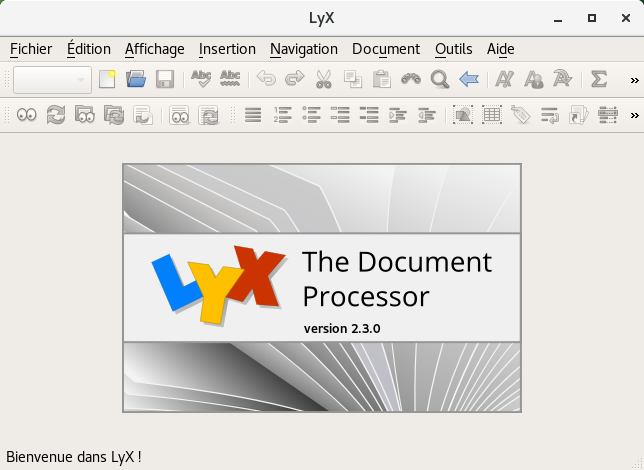The width and height of the screenshot is (644, 470).
Task: Click the LyX splash banner image
Action: (322, 288)
